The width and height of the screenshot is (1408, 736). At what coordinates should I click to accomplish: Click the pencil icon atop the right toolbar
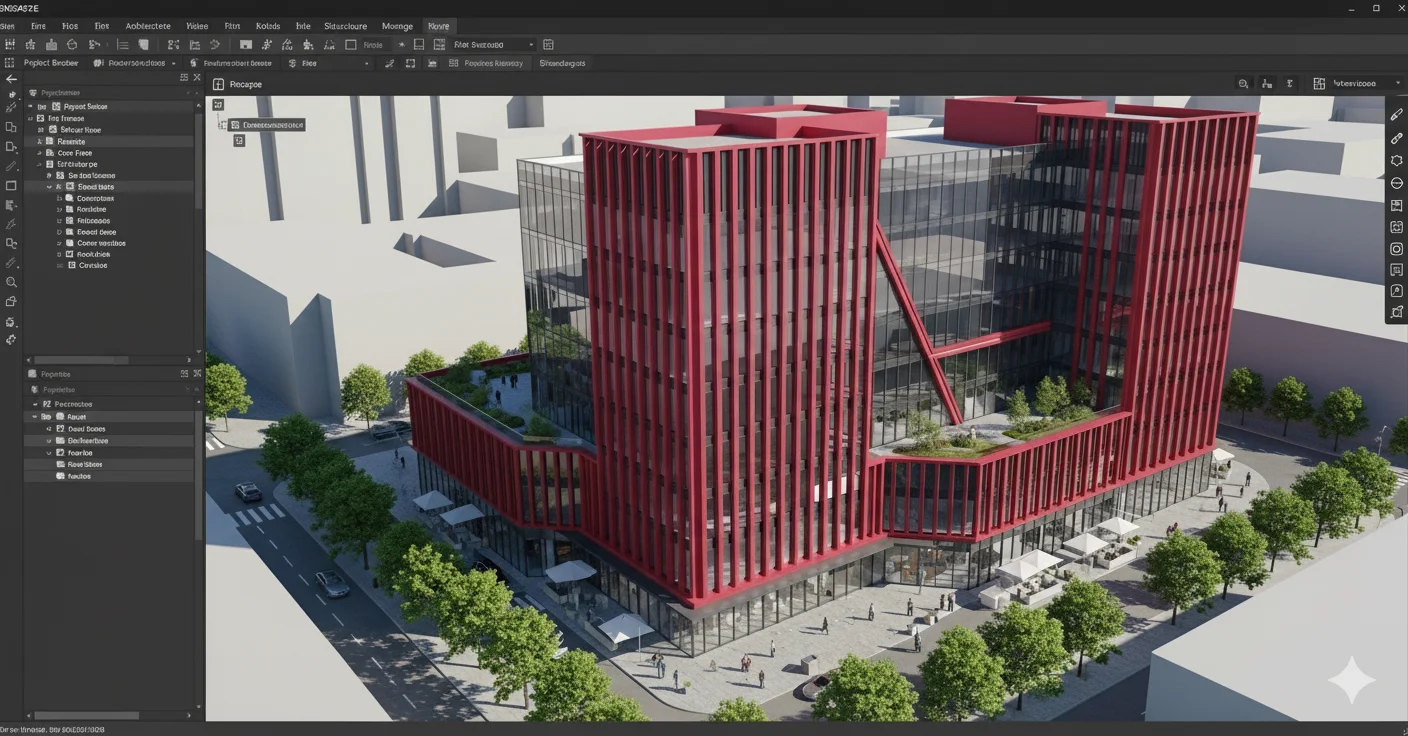pos(1397,115)
